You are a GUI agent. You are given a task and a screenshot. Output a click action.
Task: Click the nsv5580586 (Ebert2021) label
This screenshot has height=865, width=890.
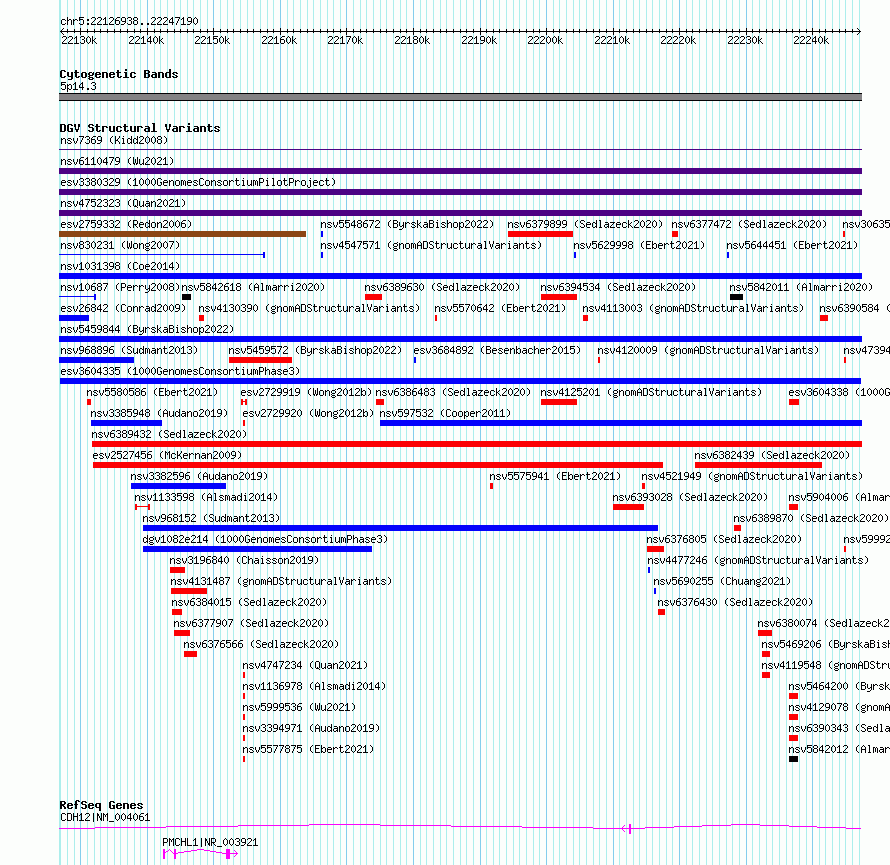point(152,392)
